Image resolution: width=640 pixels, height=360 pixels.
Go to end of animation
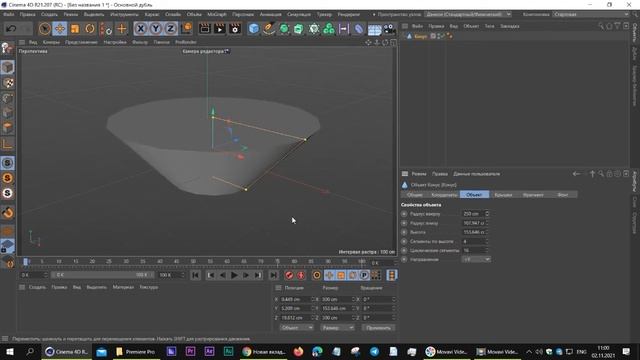tap(273, 275)
